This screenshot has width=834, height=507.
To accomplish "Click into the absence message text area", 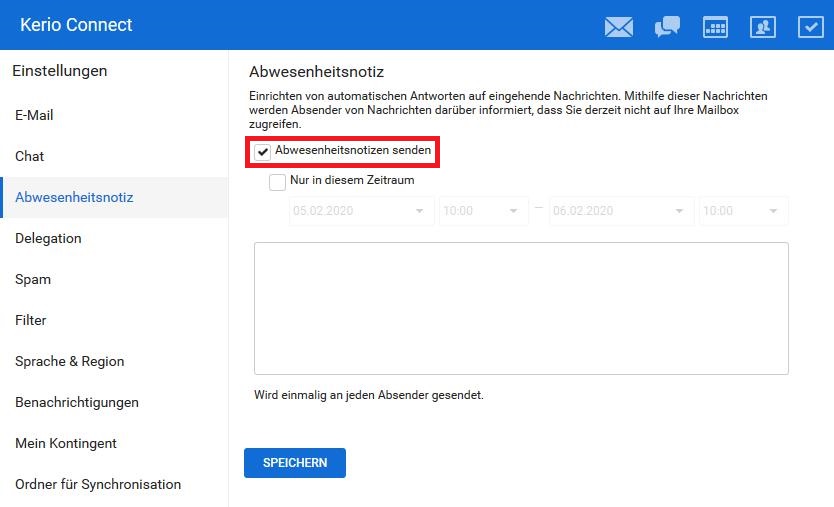I will (521, 308).
